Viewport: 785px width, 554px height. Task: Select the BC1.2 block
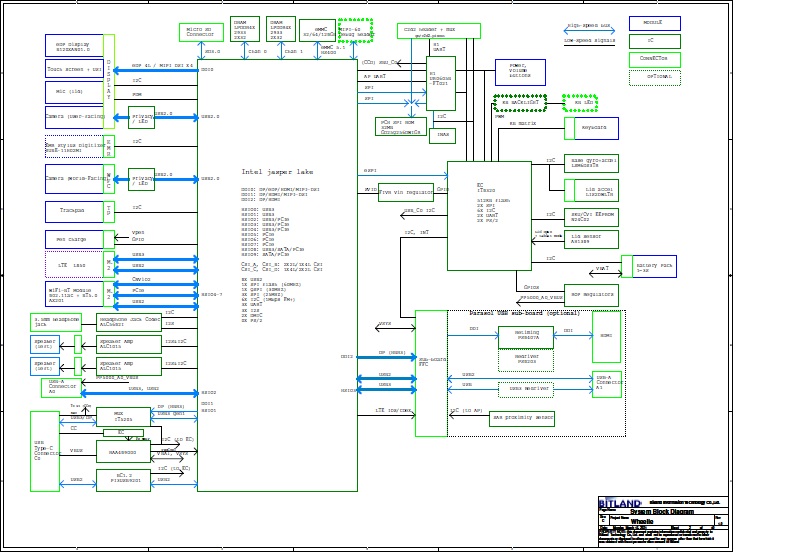point(123,480)
